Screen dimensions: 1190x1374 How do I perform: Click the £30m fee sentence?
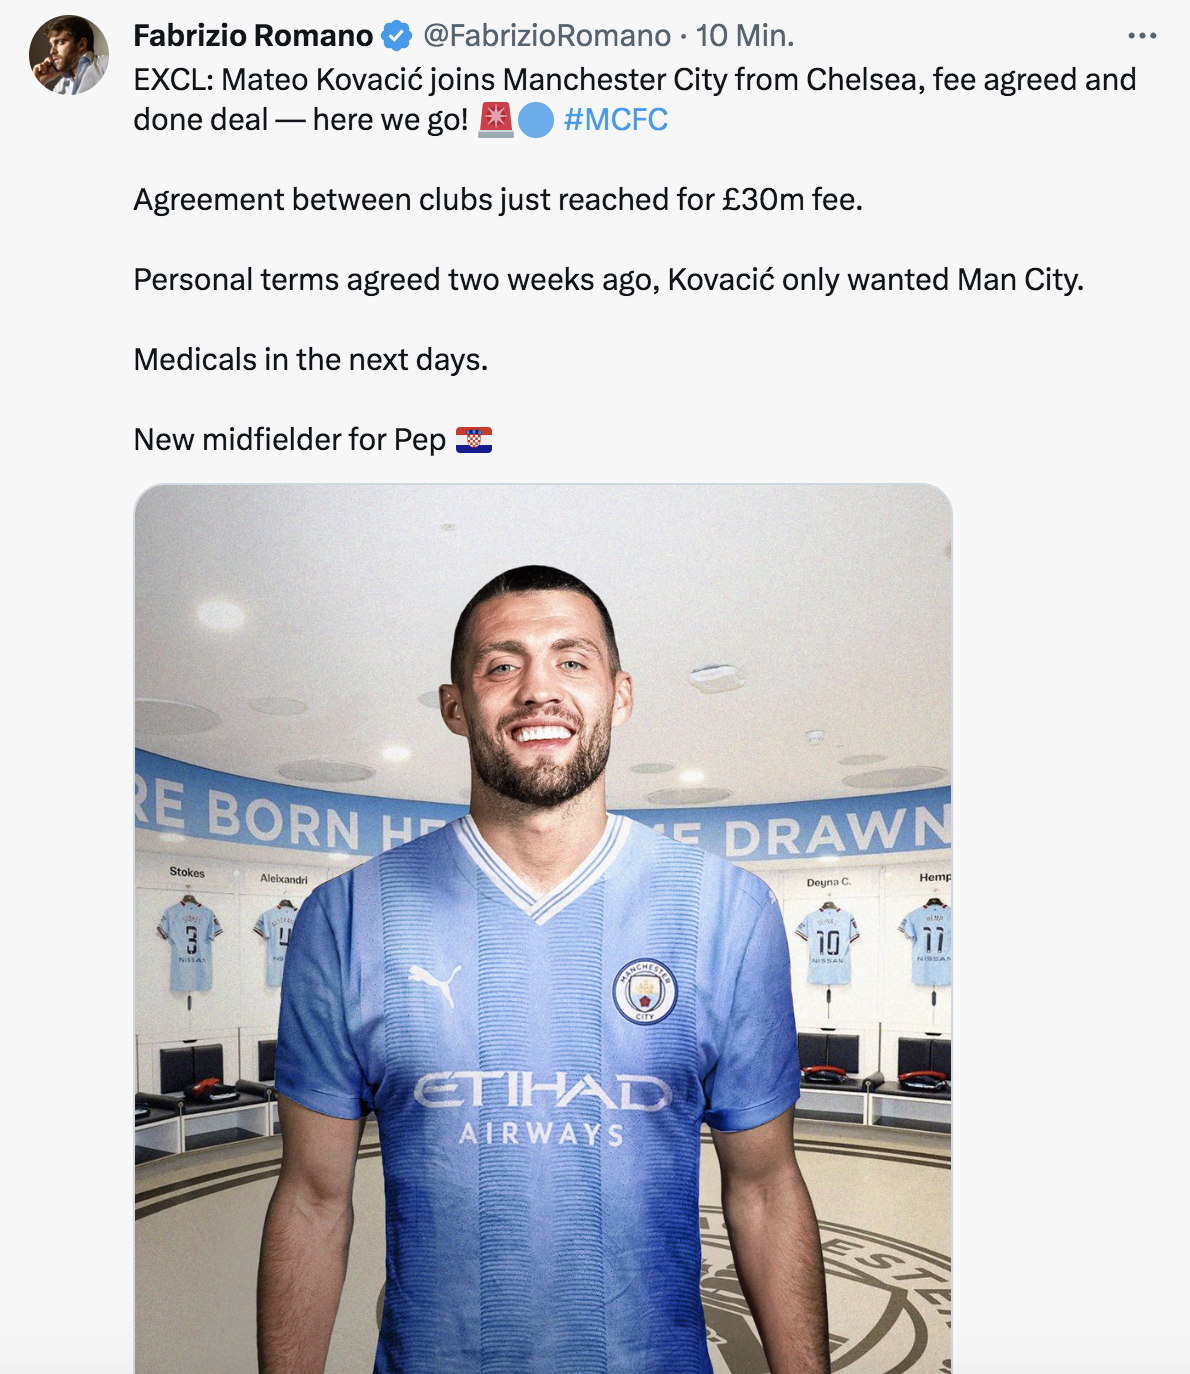click(x=498, y=200)
